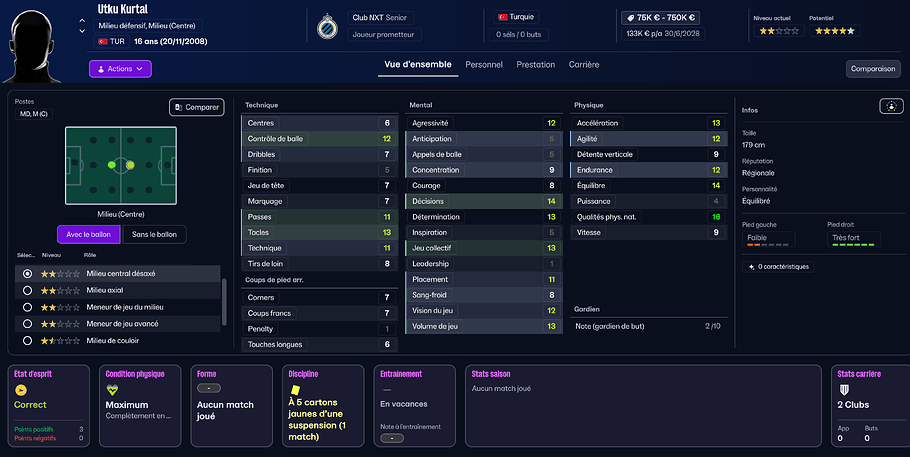Open the Personnel tab
This screenshot has width=910, height=457.
click(484, 65)
